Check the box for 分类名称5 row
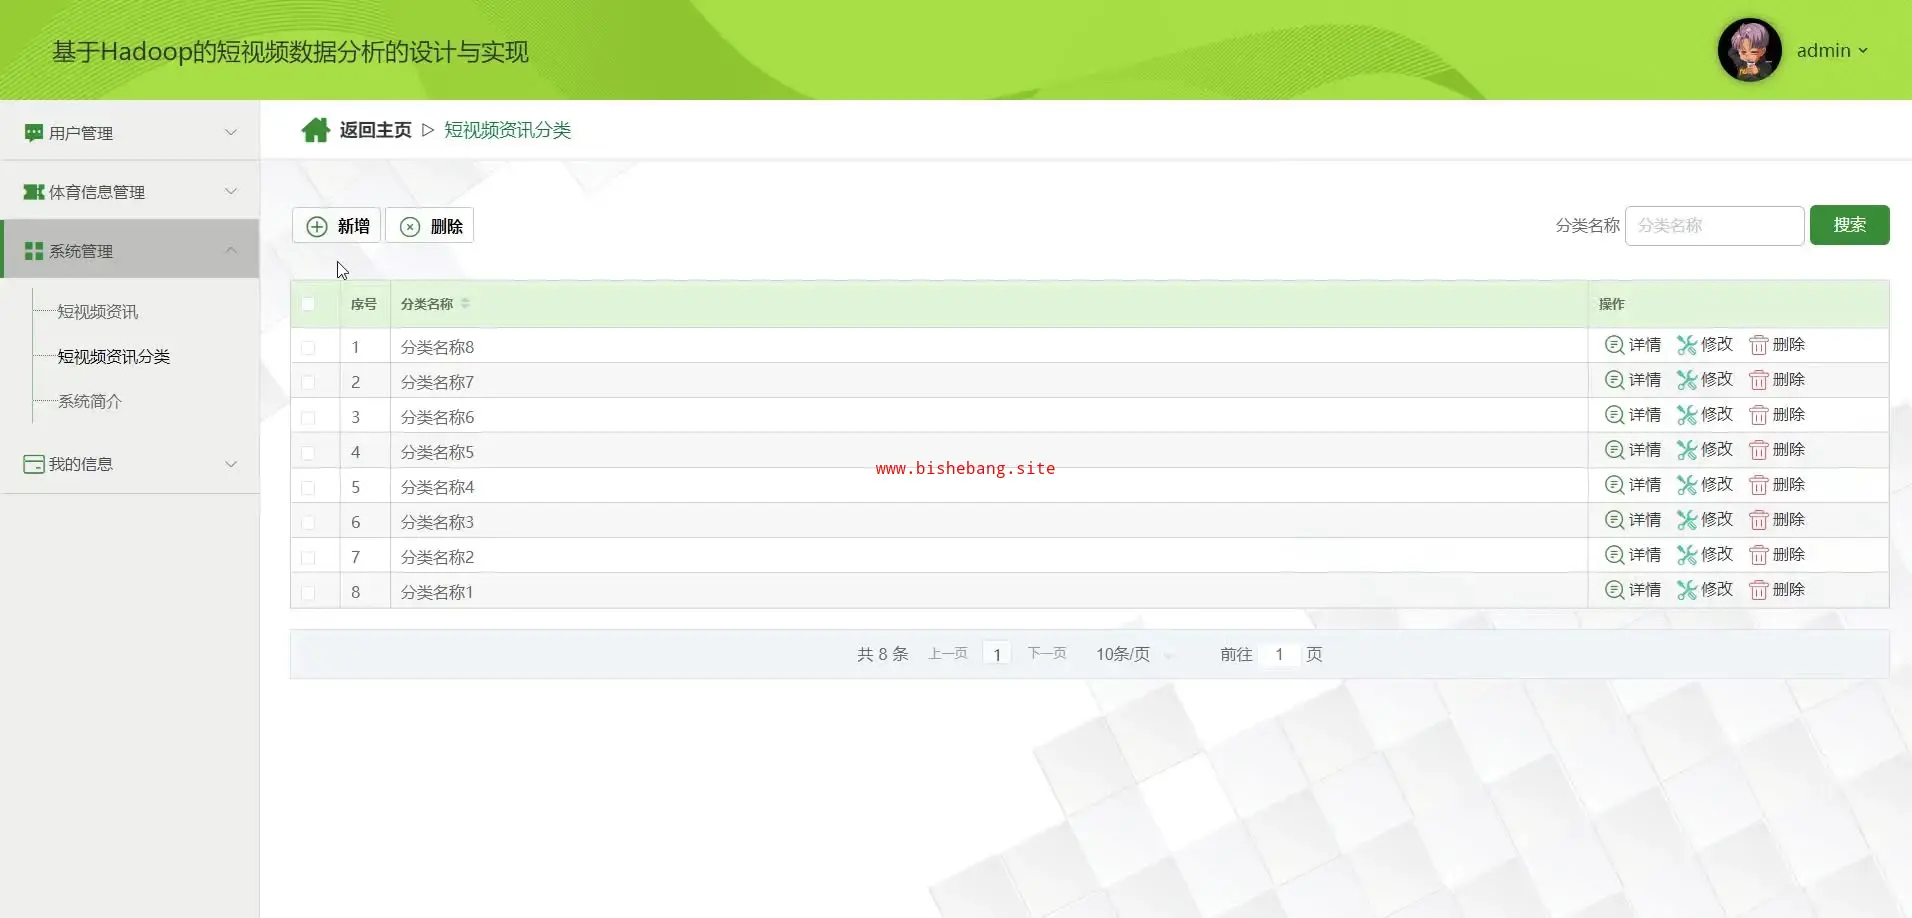 [308, 453]
